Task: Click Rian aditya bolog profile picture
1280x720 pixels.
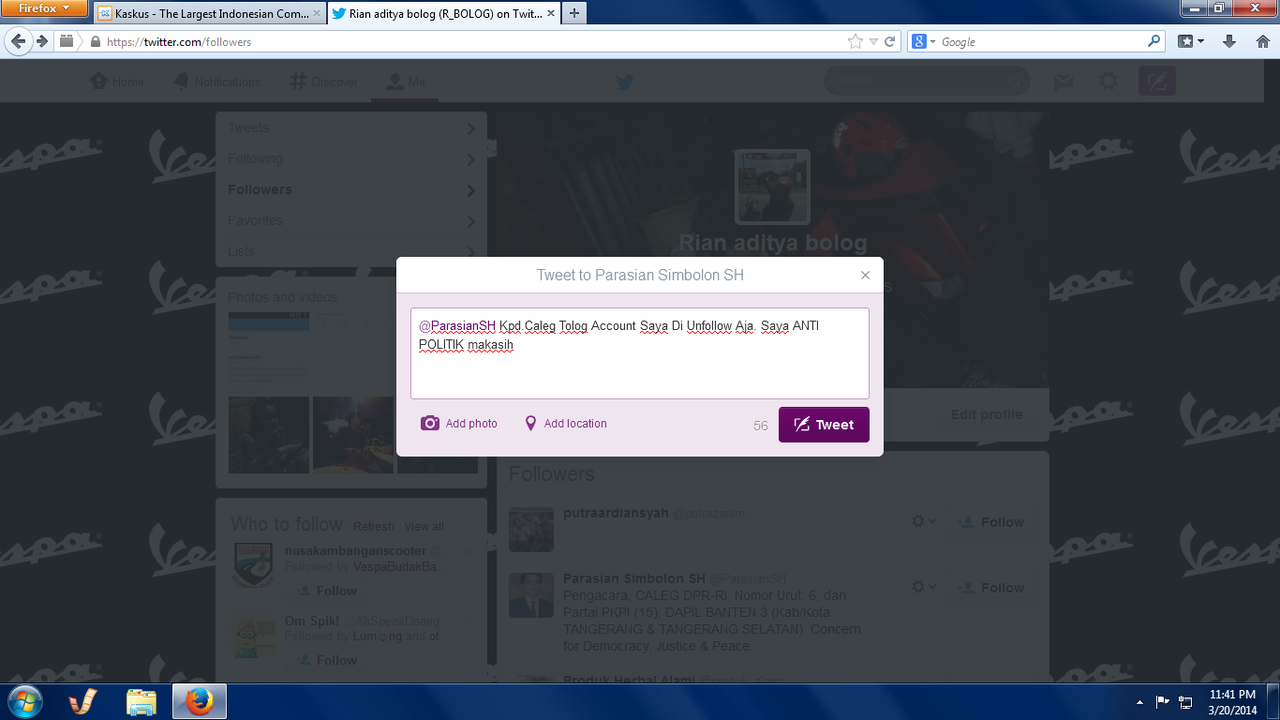Action: click(772, 187)
